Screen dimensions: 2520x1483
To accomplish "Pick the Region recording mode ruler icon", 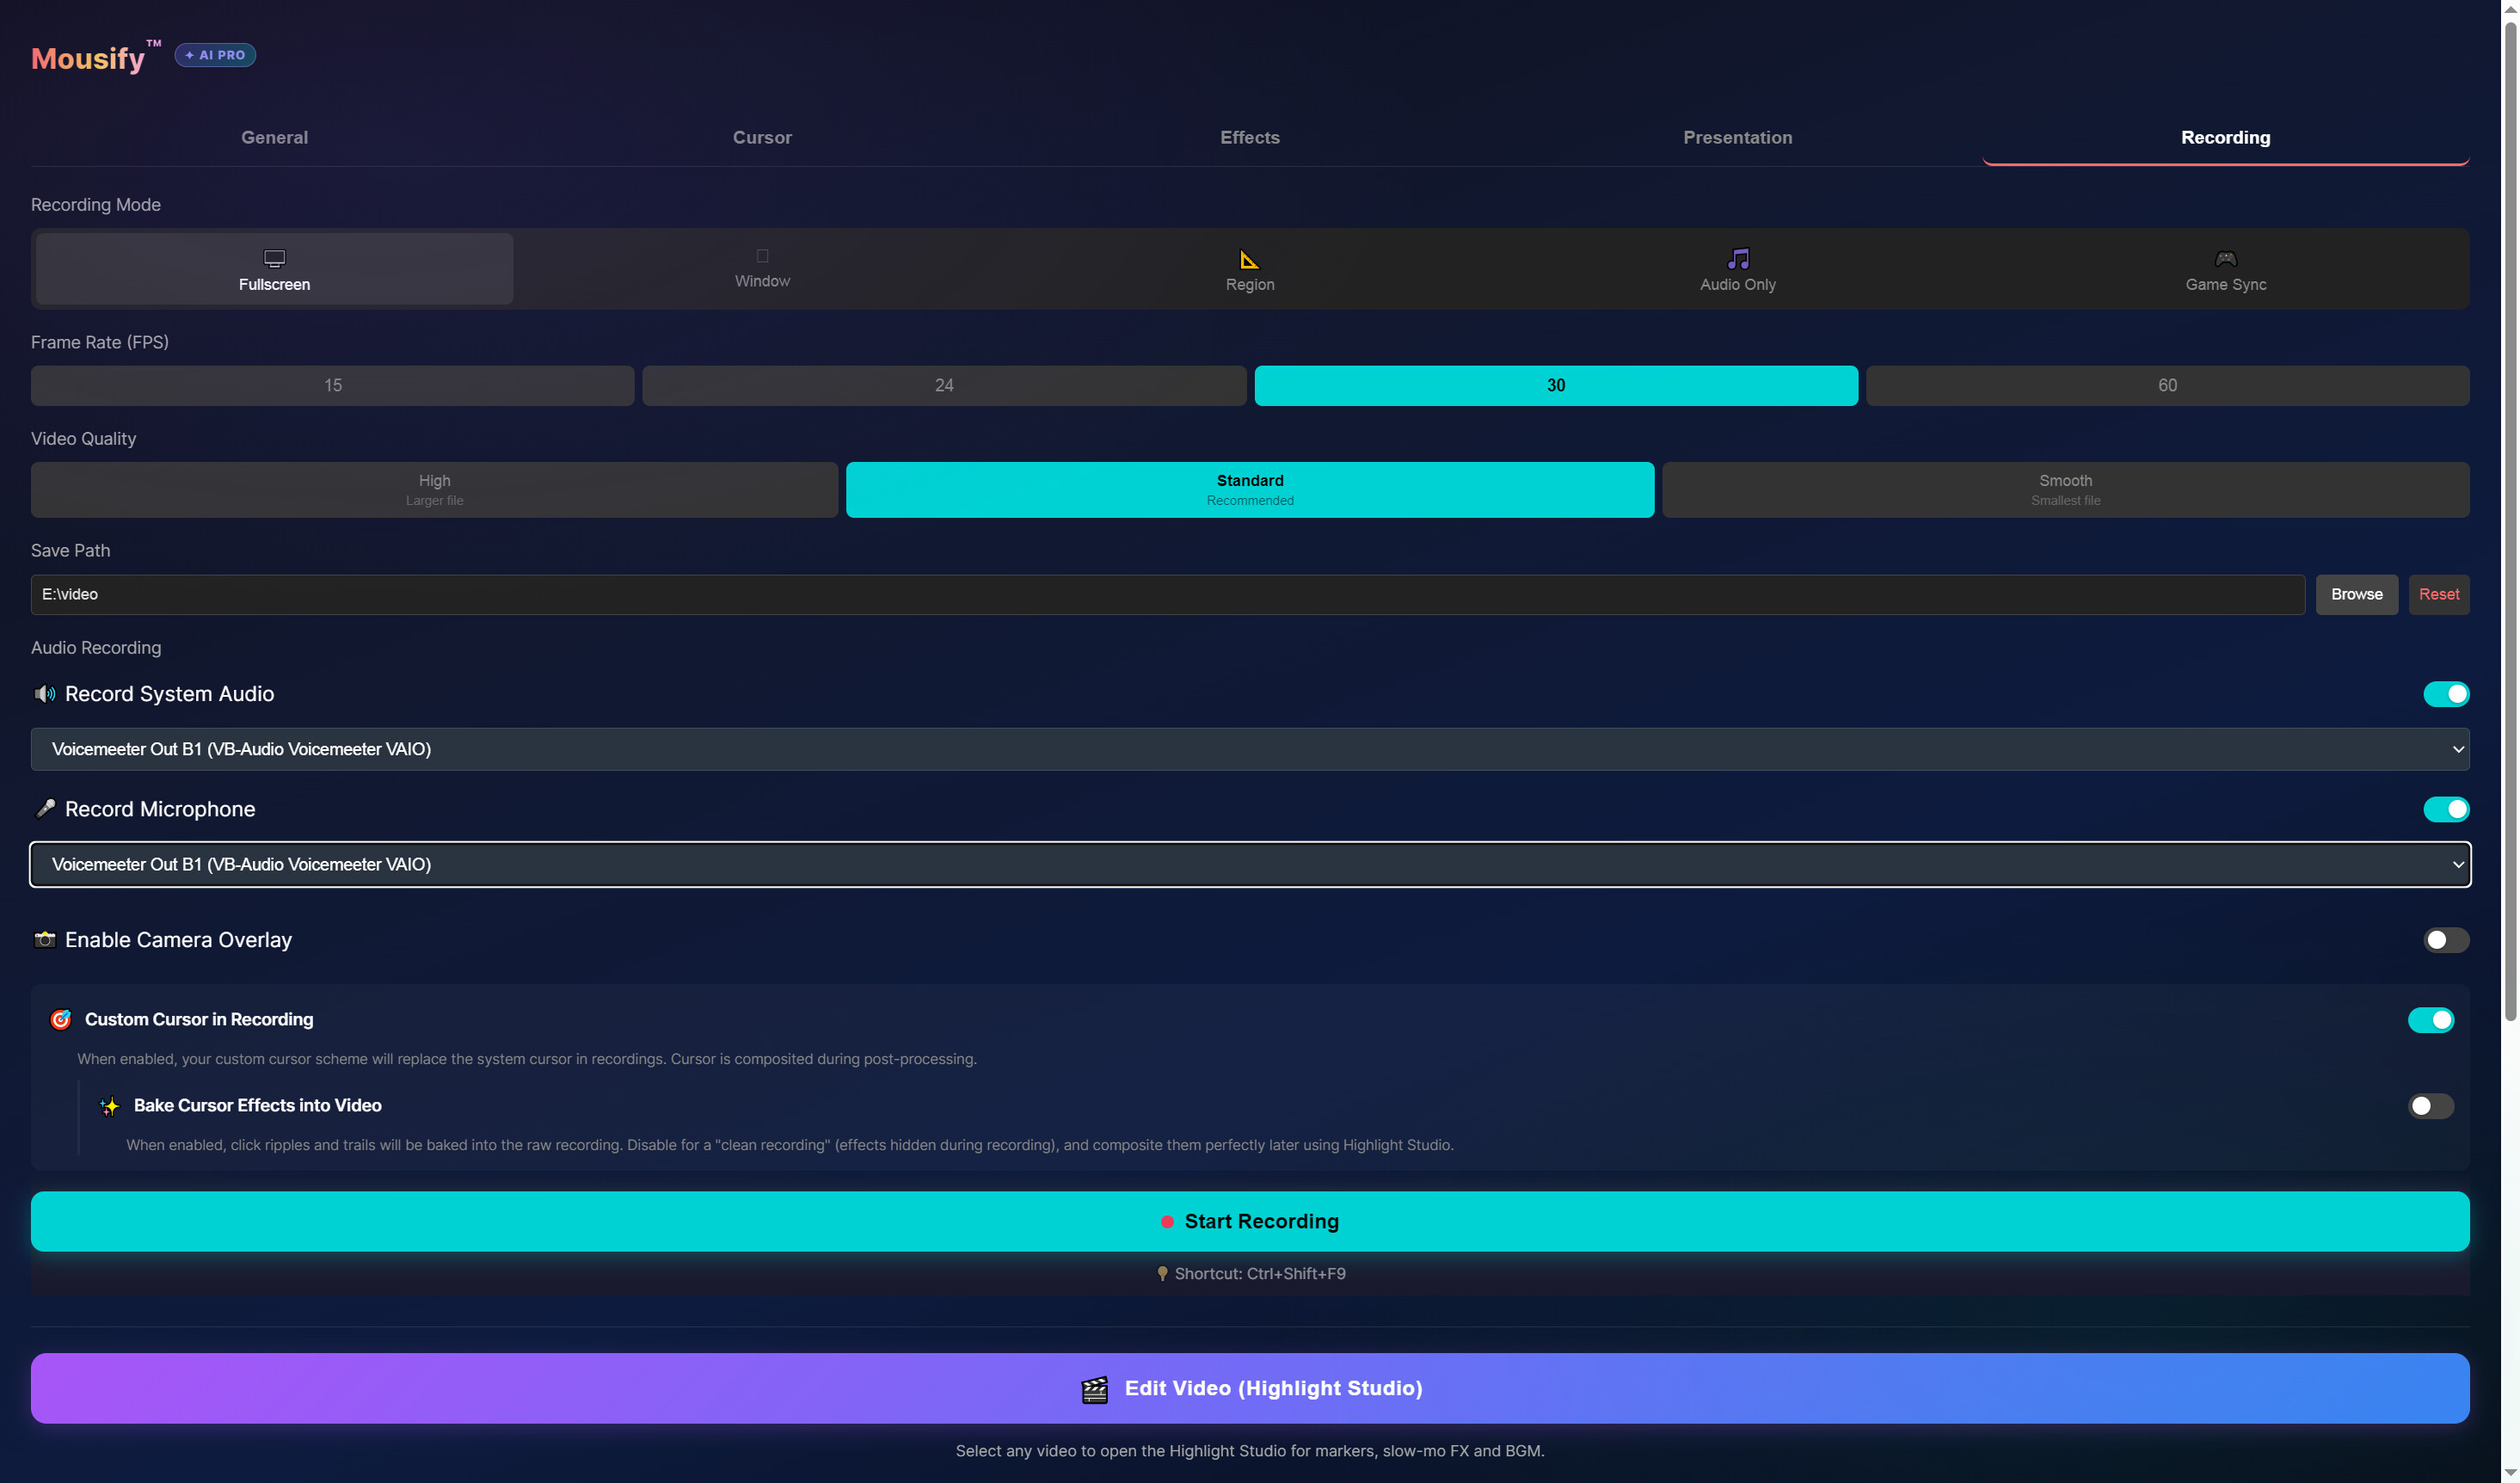I will (x=1249, y=259).
